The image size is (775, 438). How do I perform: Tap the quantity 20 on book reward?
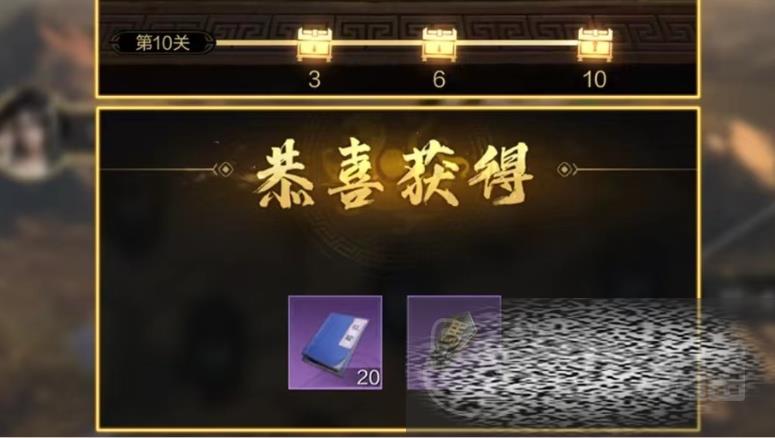(368, 378)
